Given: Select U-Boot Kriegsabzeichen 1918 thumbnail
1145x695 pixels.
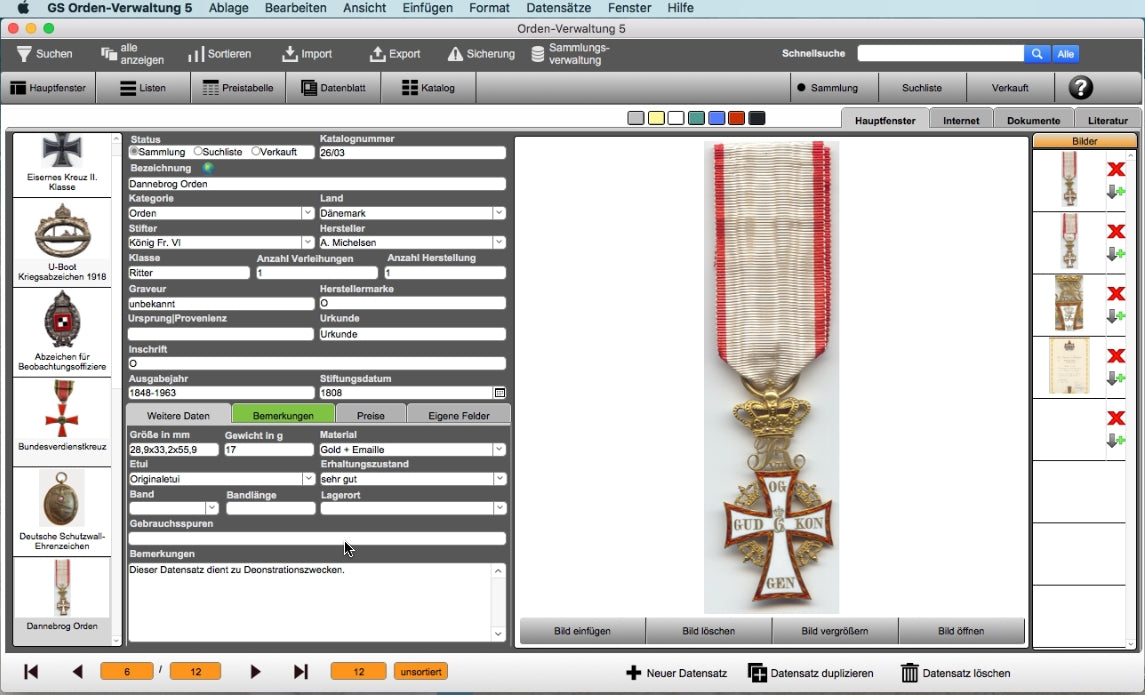Looking at the screenshot, I should click(62, 243).
